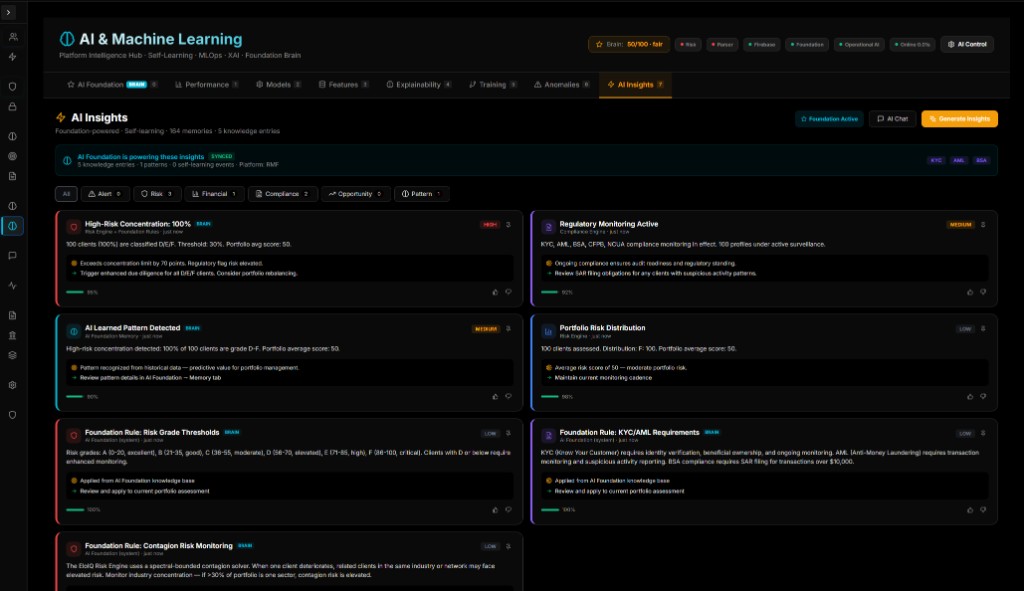Click the Generate Insights button

959,119
